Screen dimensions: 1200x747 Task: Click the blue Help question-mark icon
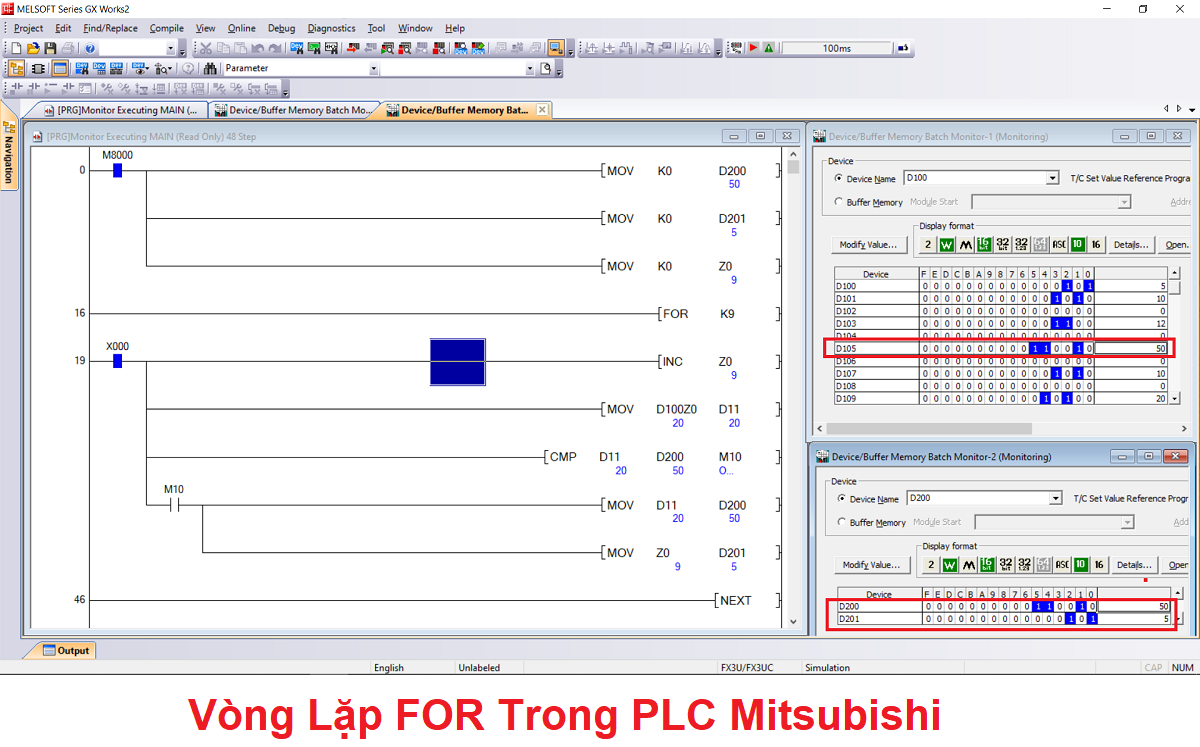[90, 48]
